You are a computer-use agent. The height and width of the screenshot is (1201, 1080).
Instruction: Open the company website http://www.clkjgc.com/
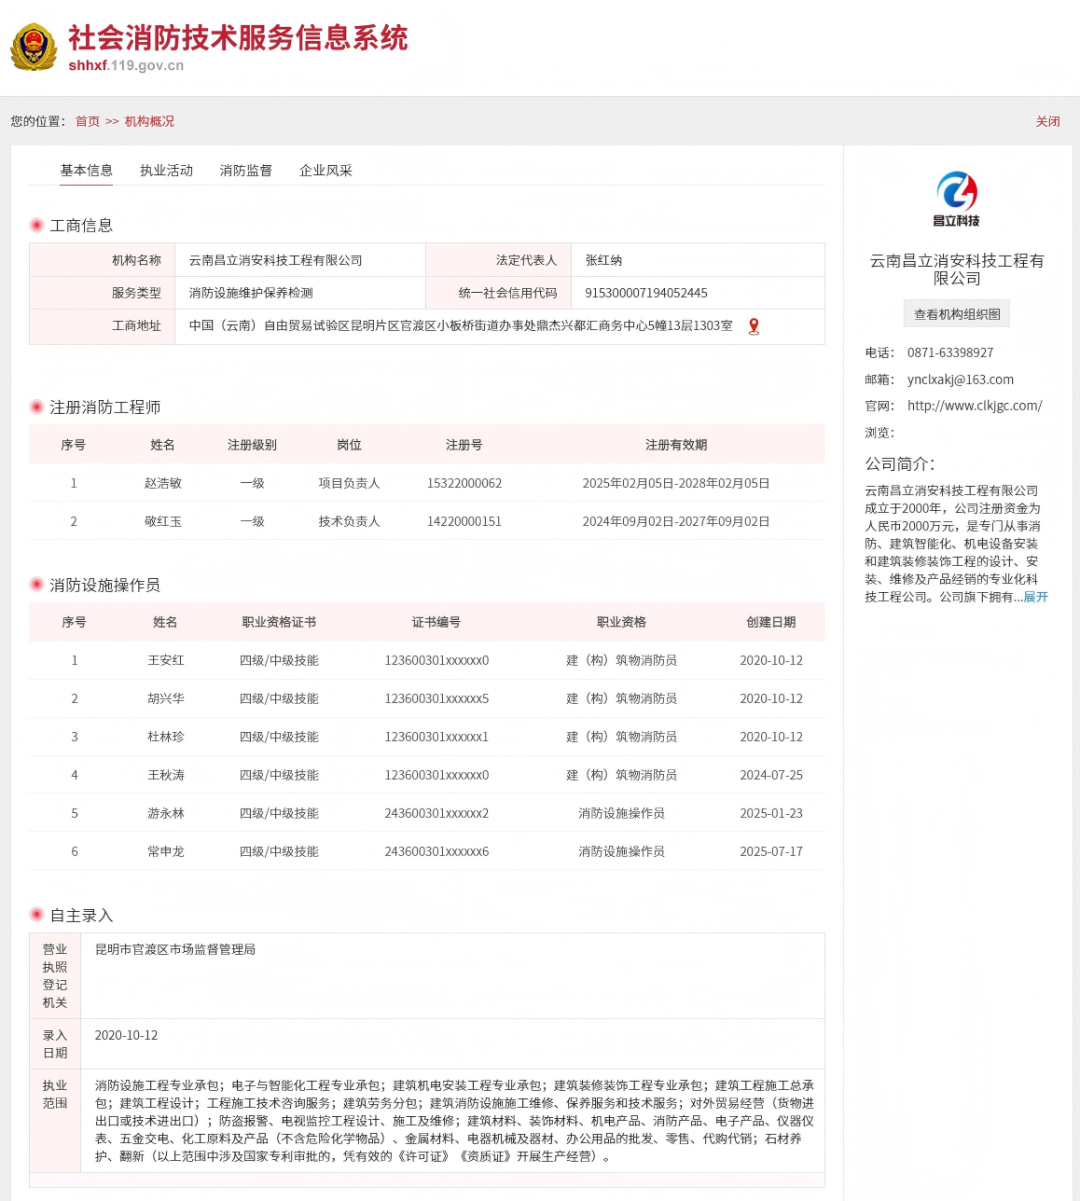(974, 406)
